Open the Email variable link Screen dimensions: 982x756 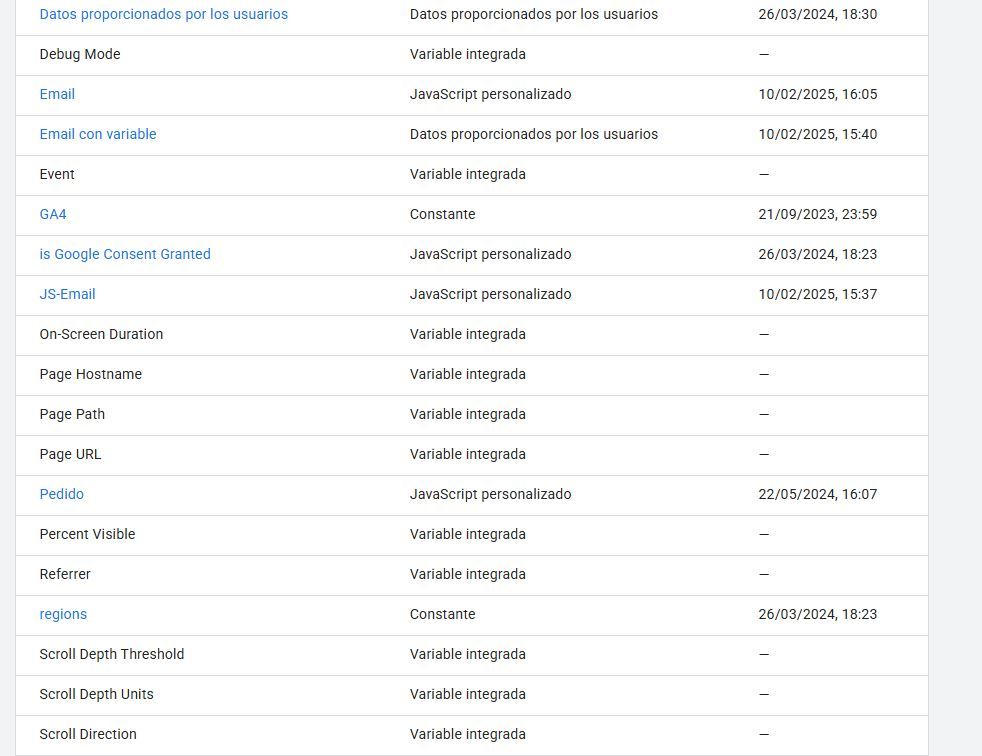pos(57,95)
